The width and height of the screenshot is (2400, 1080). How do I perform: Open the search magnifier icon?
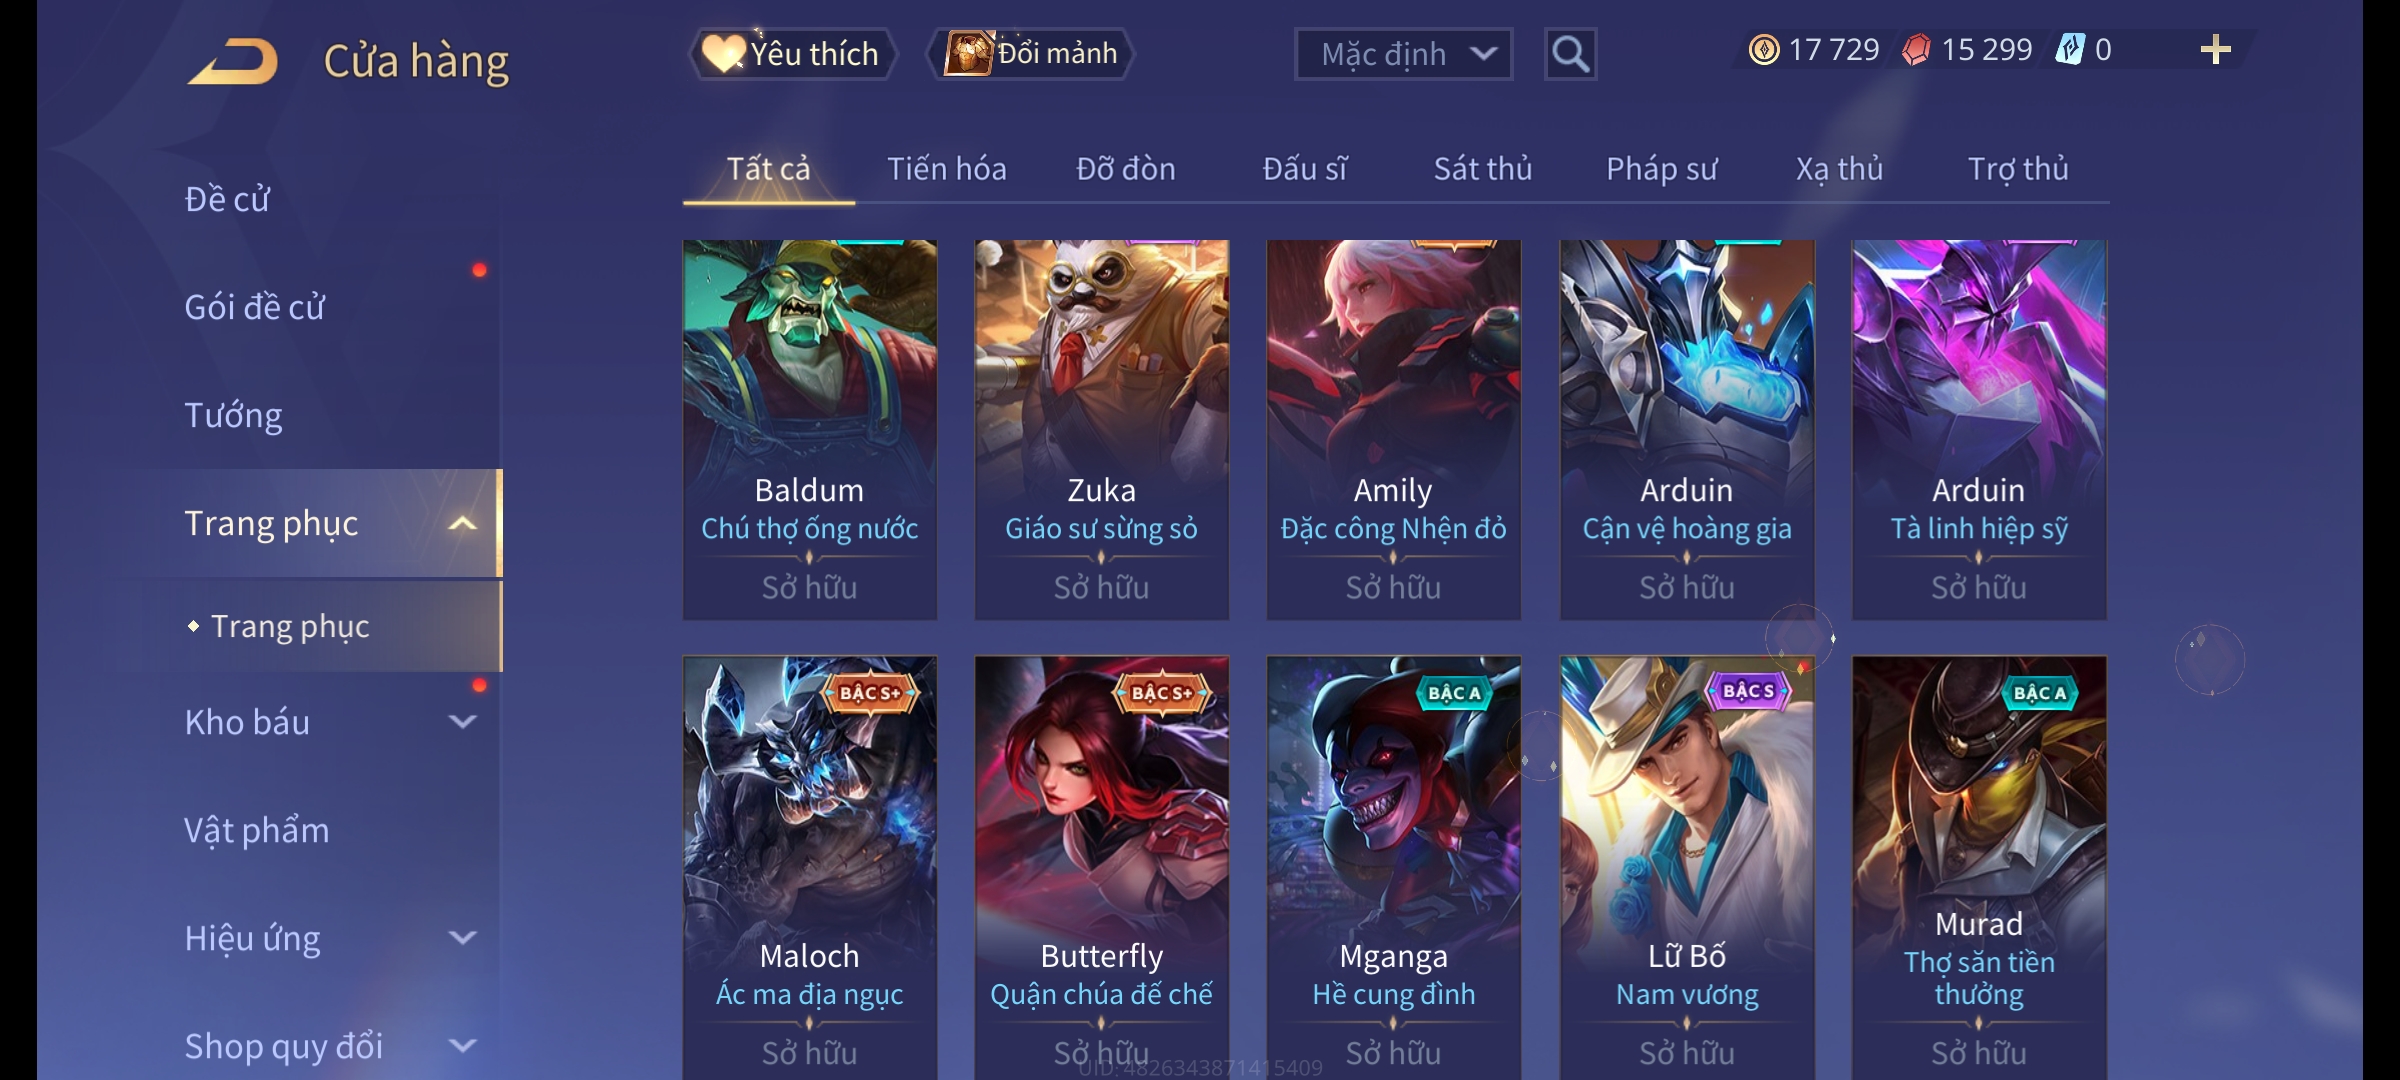coord(1570,54)
